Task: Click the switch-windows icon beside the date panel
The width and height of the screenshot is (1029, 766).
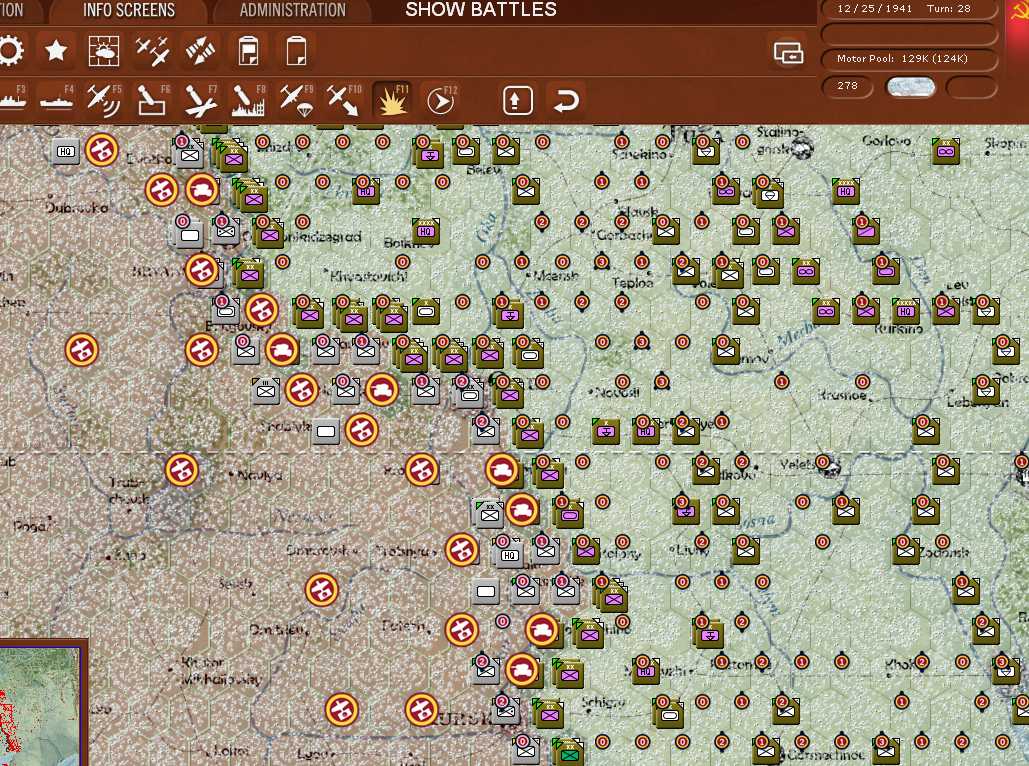Action: 788,53
